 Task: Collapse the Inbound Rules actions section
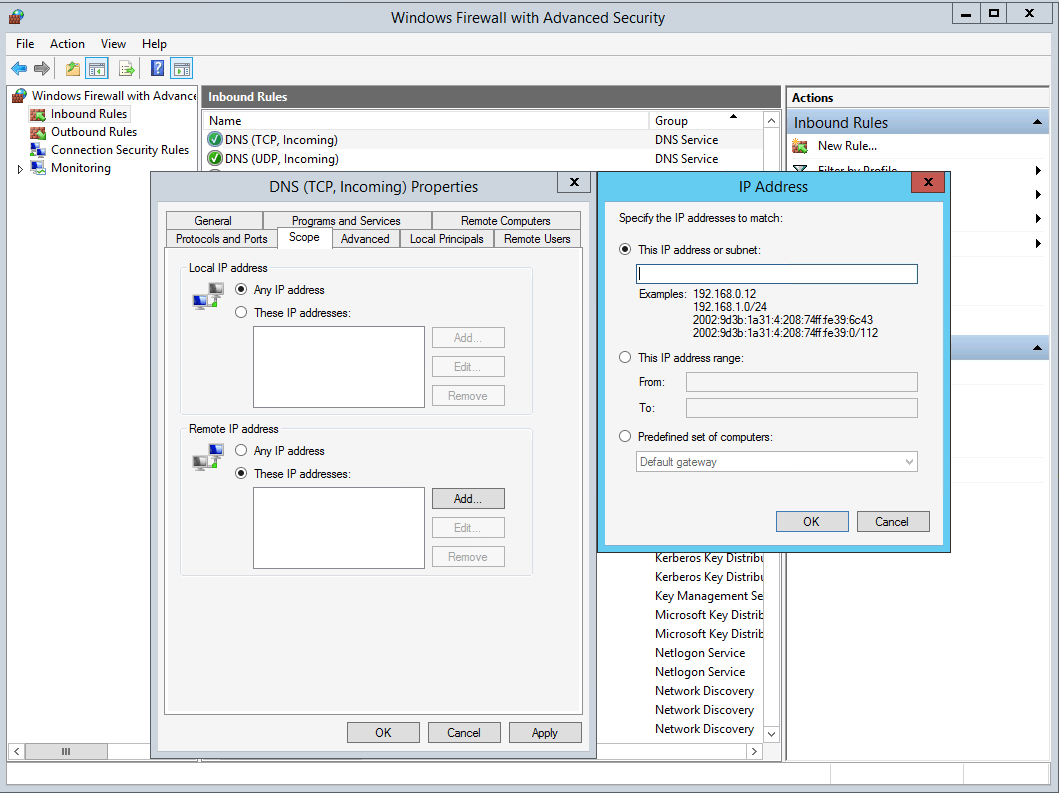(x=1037, y=122)
